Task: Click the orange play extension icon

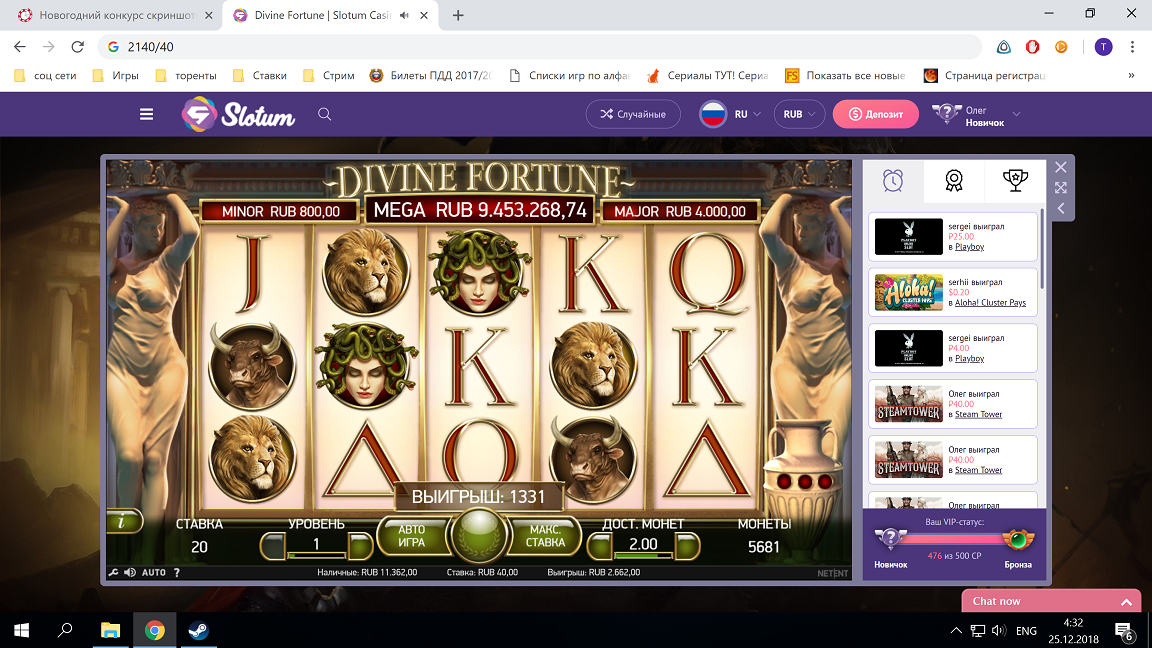Action: (x=1061, y=47)
